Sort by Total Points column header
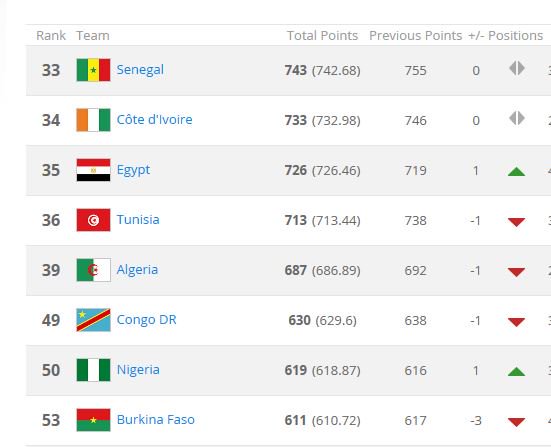 click(322, 35)
